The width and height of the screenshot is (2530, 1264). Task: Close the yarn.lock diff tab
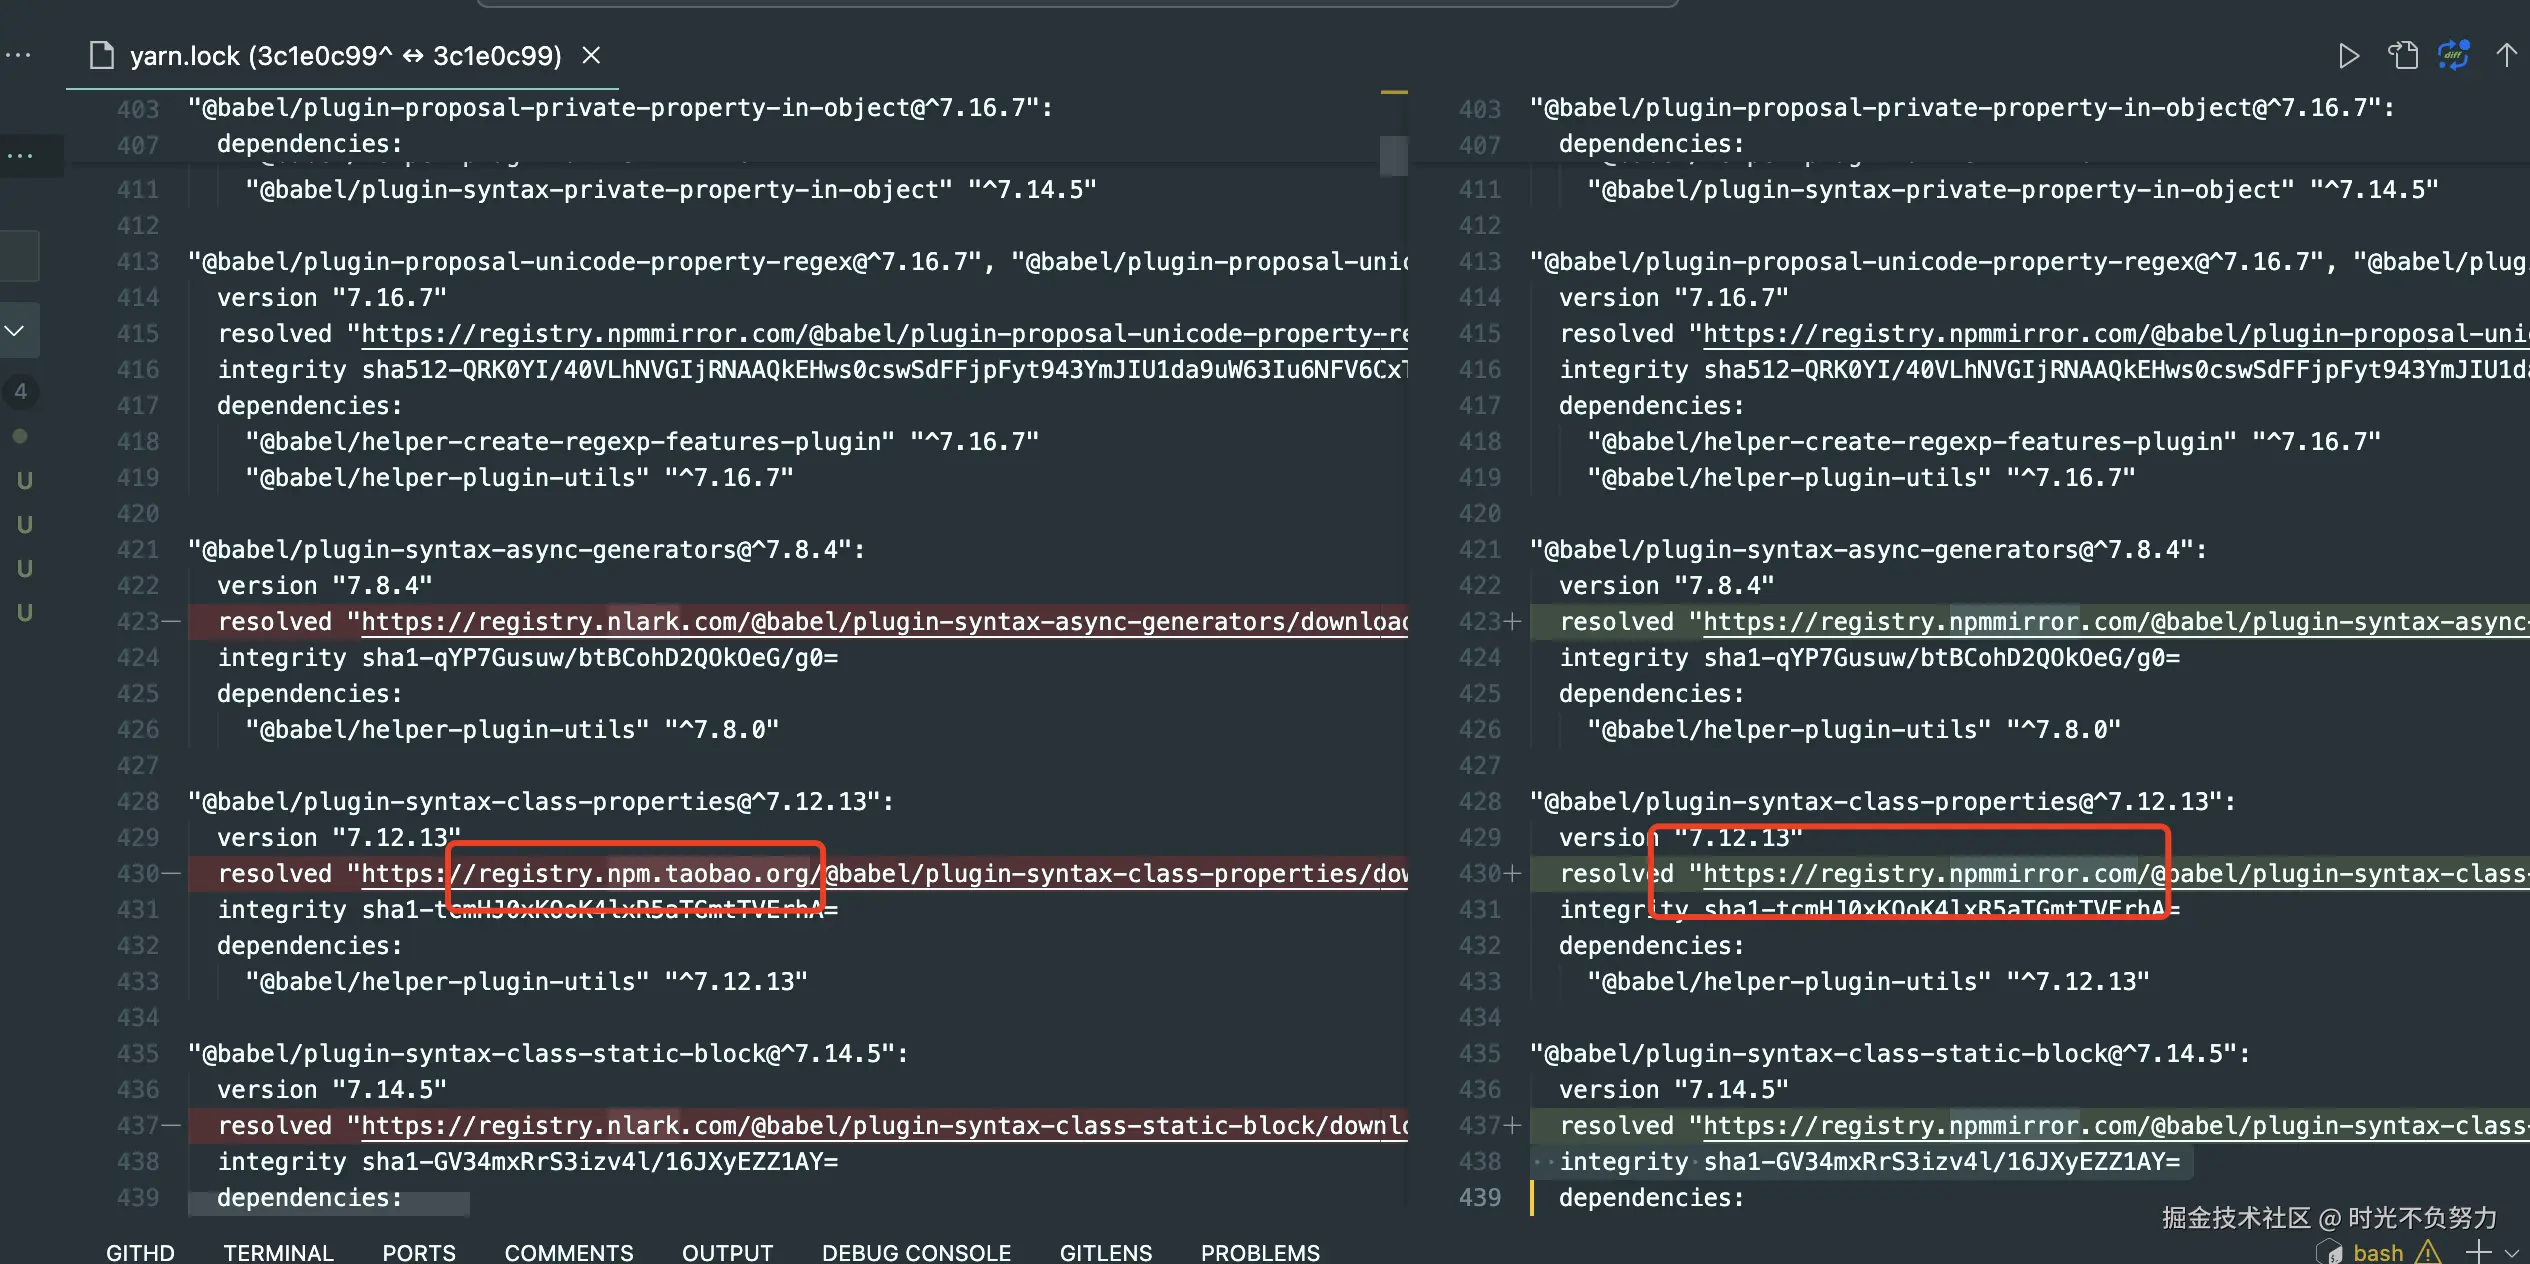click(592, 56)
